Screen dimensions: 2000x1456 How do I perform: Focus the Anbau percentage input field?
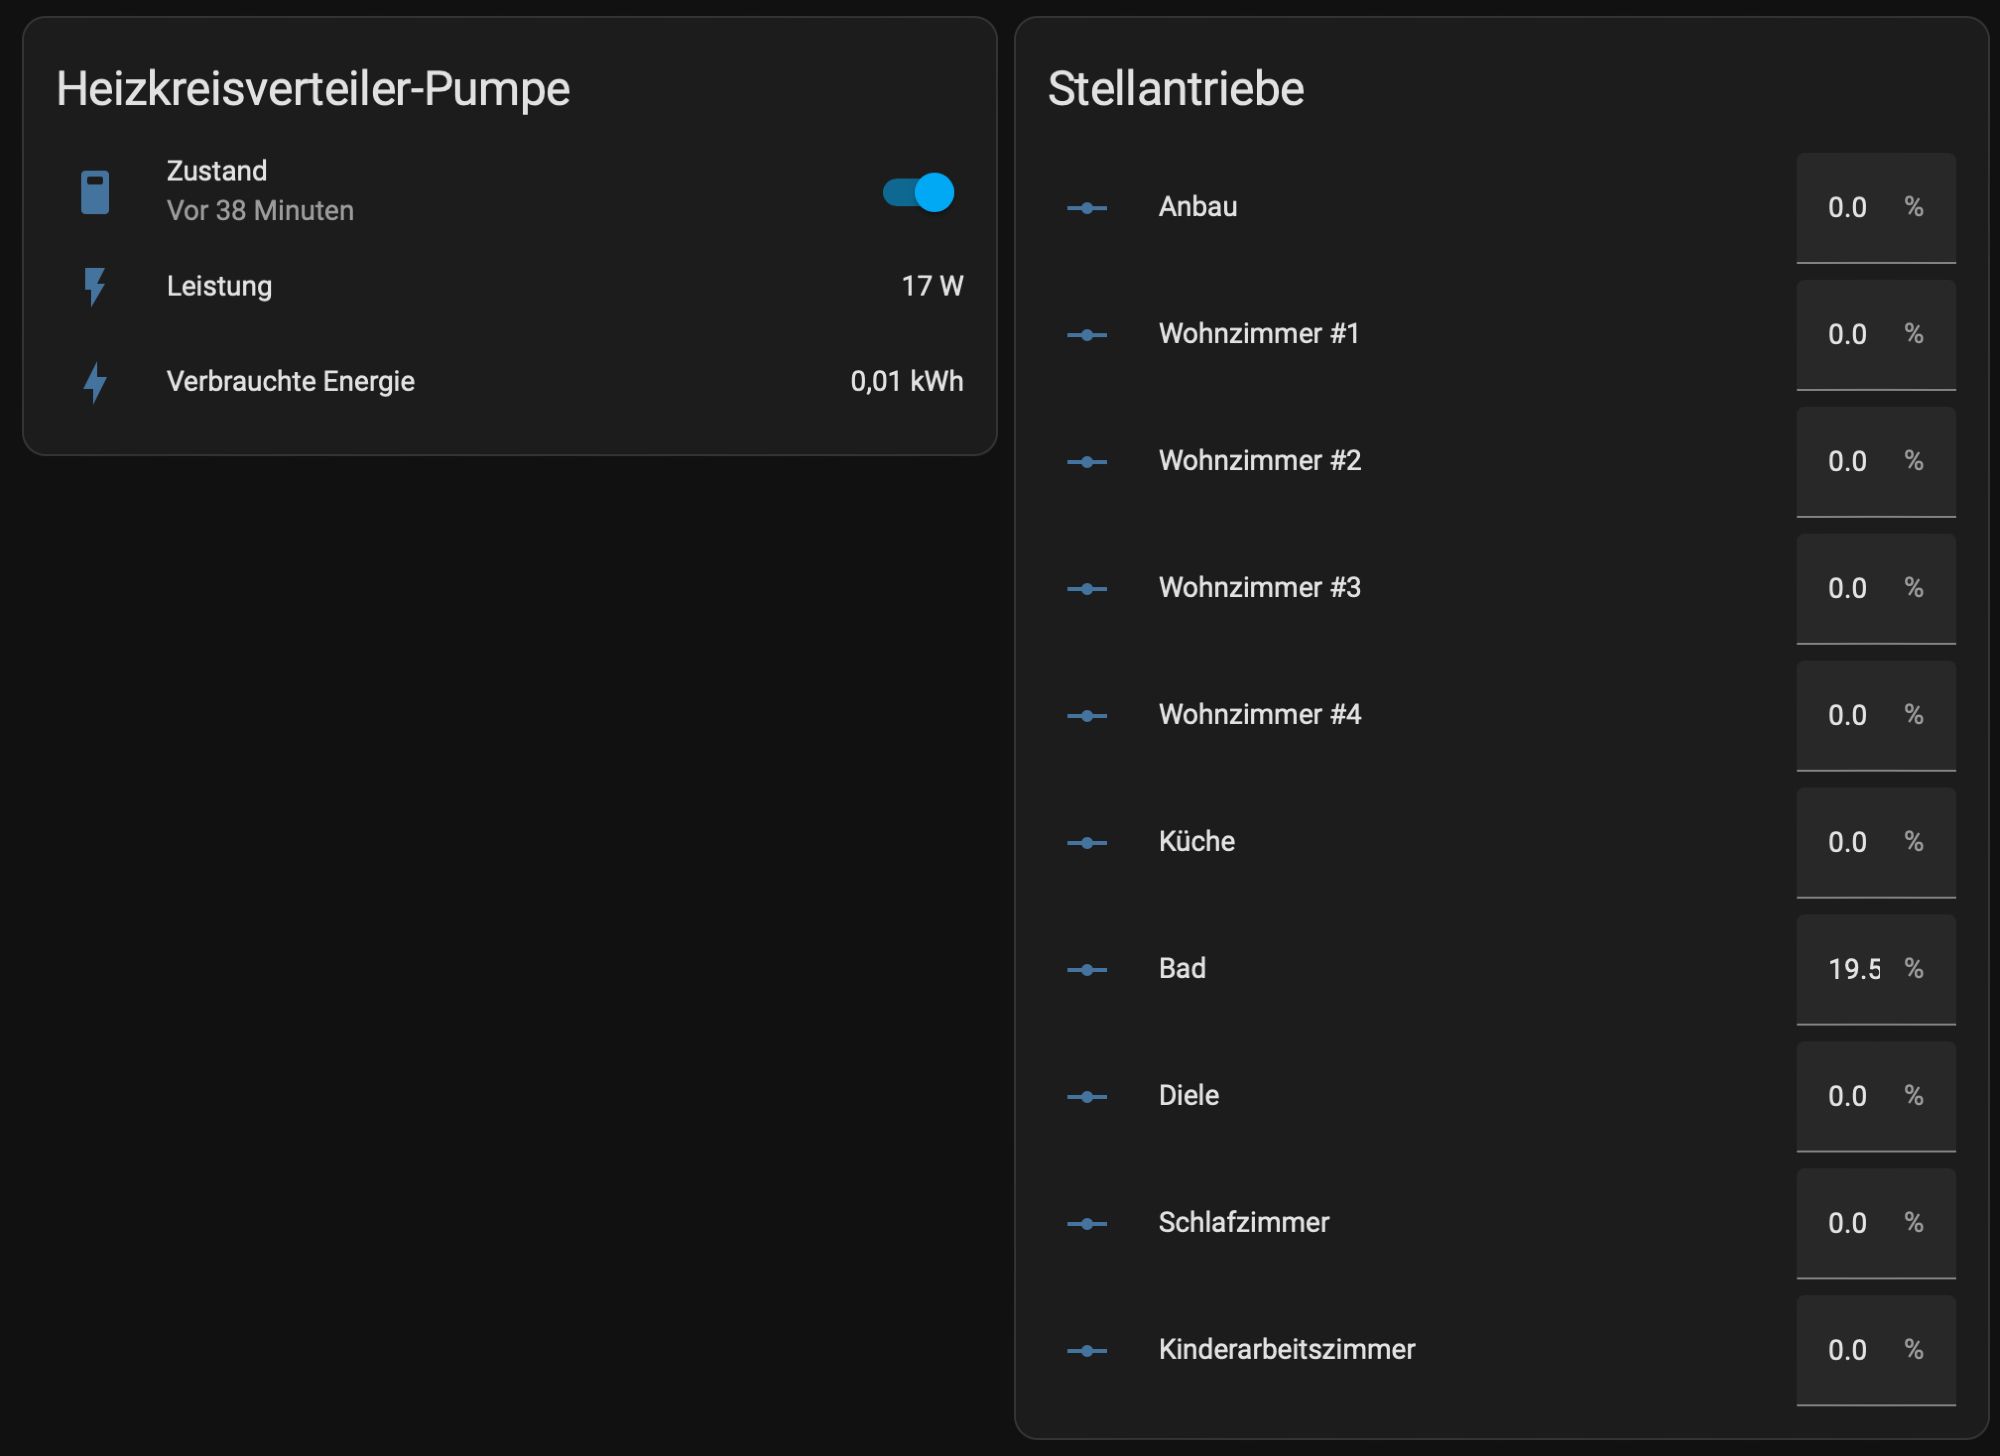[1876, 208]
